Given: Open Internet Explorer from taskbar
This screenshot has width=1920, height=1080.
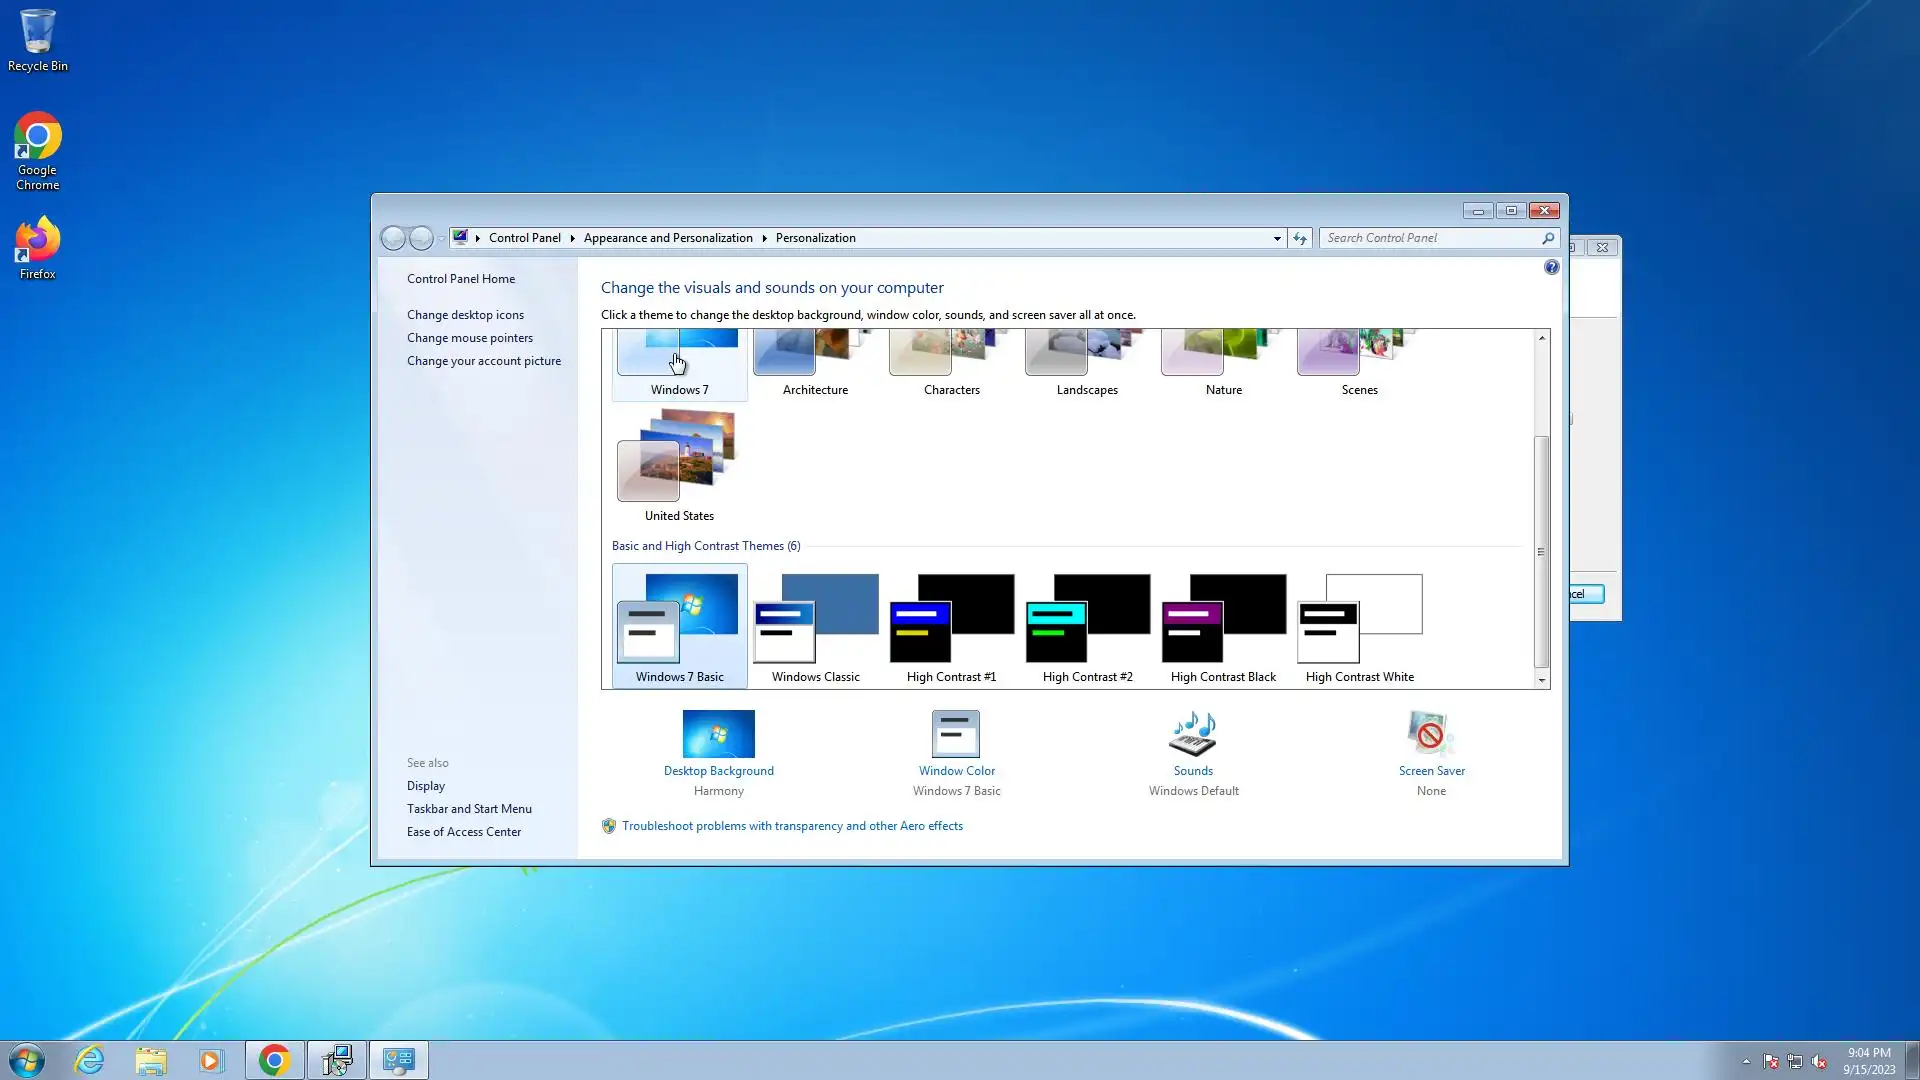Looking at the screenshot, I should (x=90, y=1060).
